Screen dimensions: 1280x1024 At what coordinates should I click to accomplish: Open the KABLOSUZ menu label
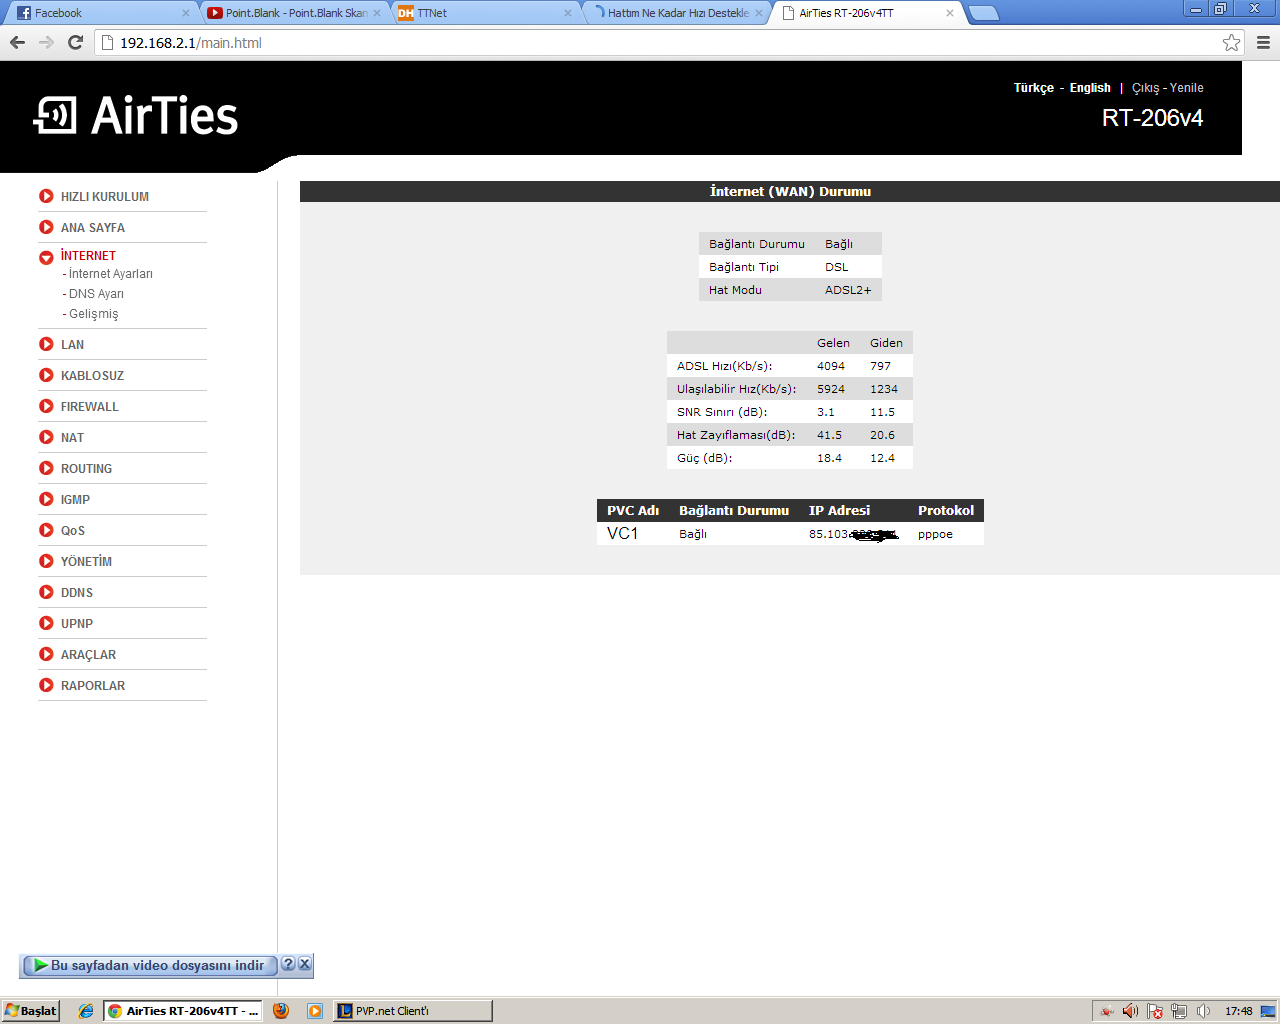click(92, 376)
